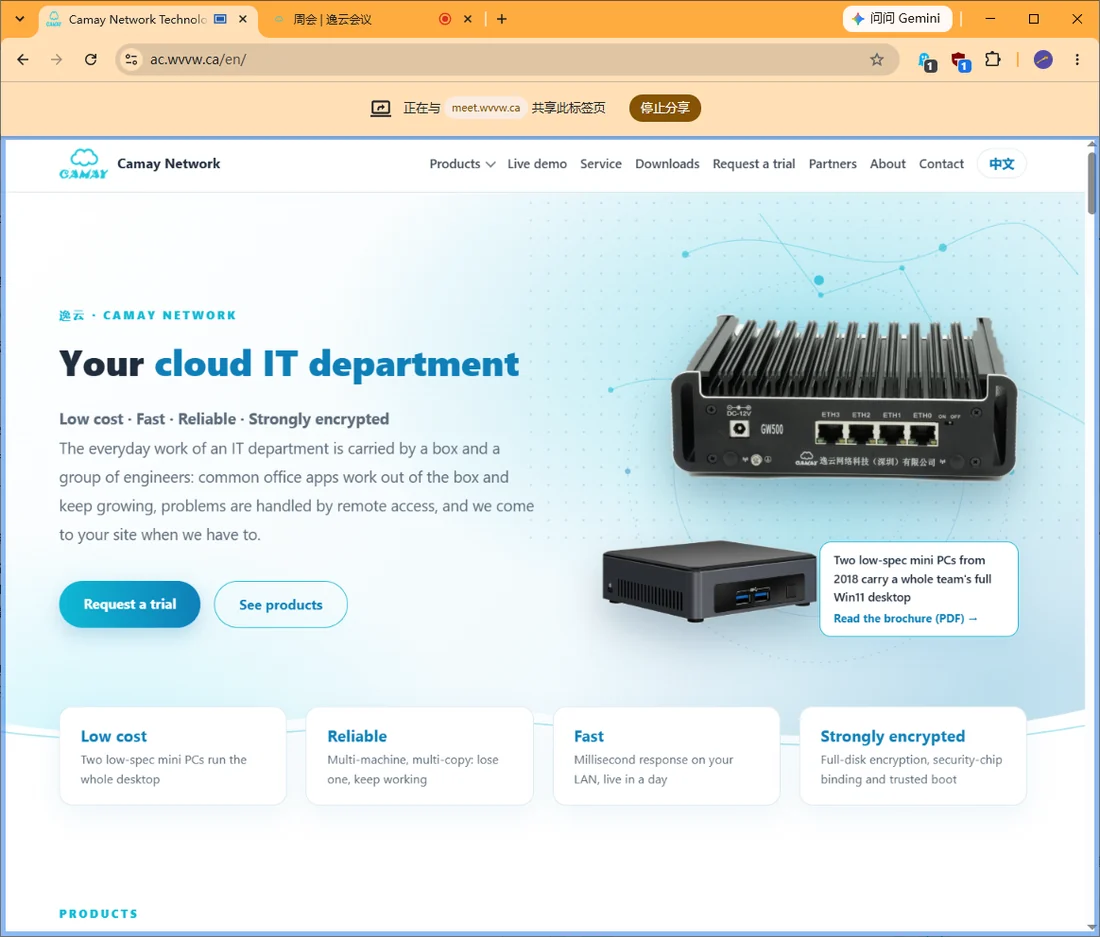Click the mini PC product image

pos(710,581)
